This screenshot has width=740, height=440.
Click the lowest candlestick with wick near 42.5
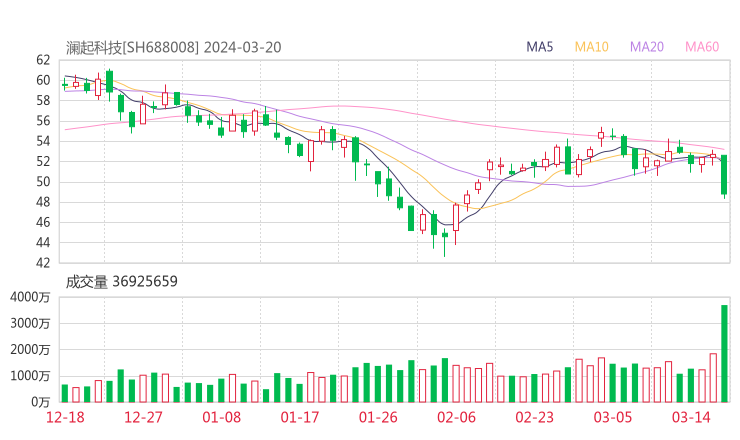tap(445, 243)
